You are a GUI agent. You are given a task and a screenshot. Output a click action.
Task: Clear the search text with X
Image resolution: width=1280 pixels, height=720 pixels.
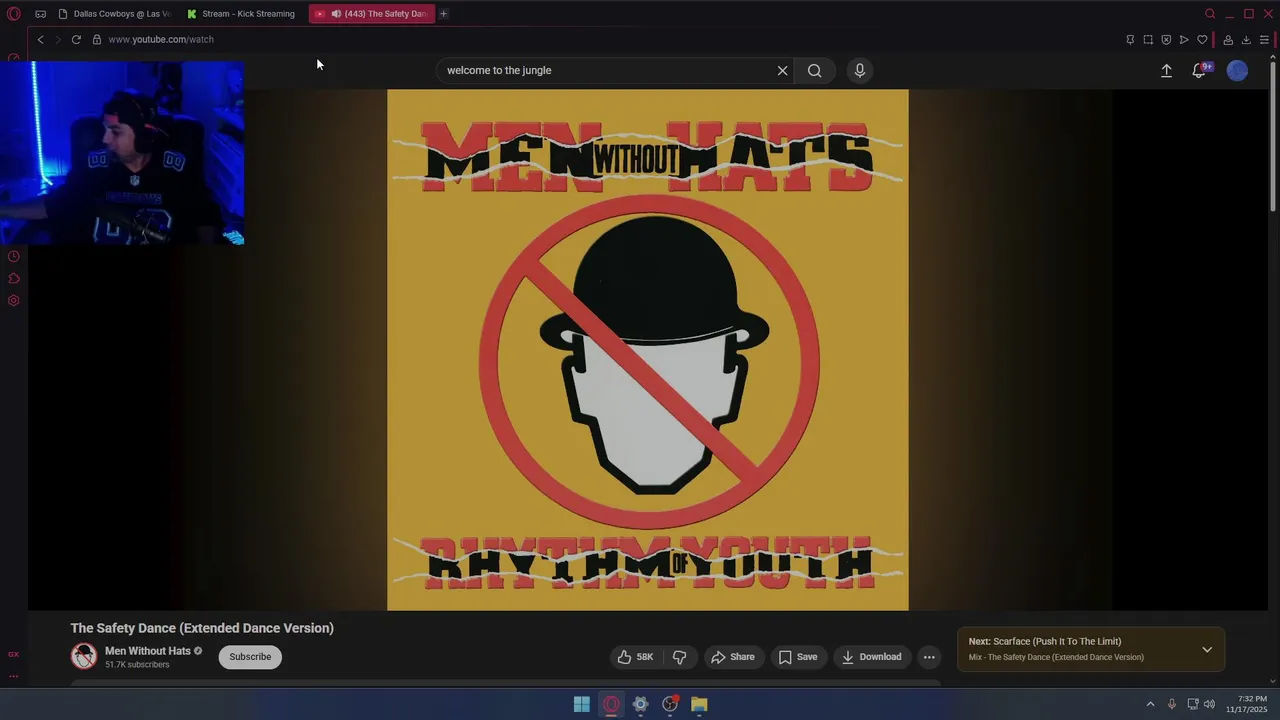click(782, 70)
